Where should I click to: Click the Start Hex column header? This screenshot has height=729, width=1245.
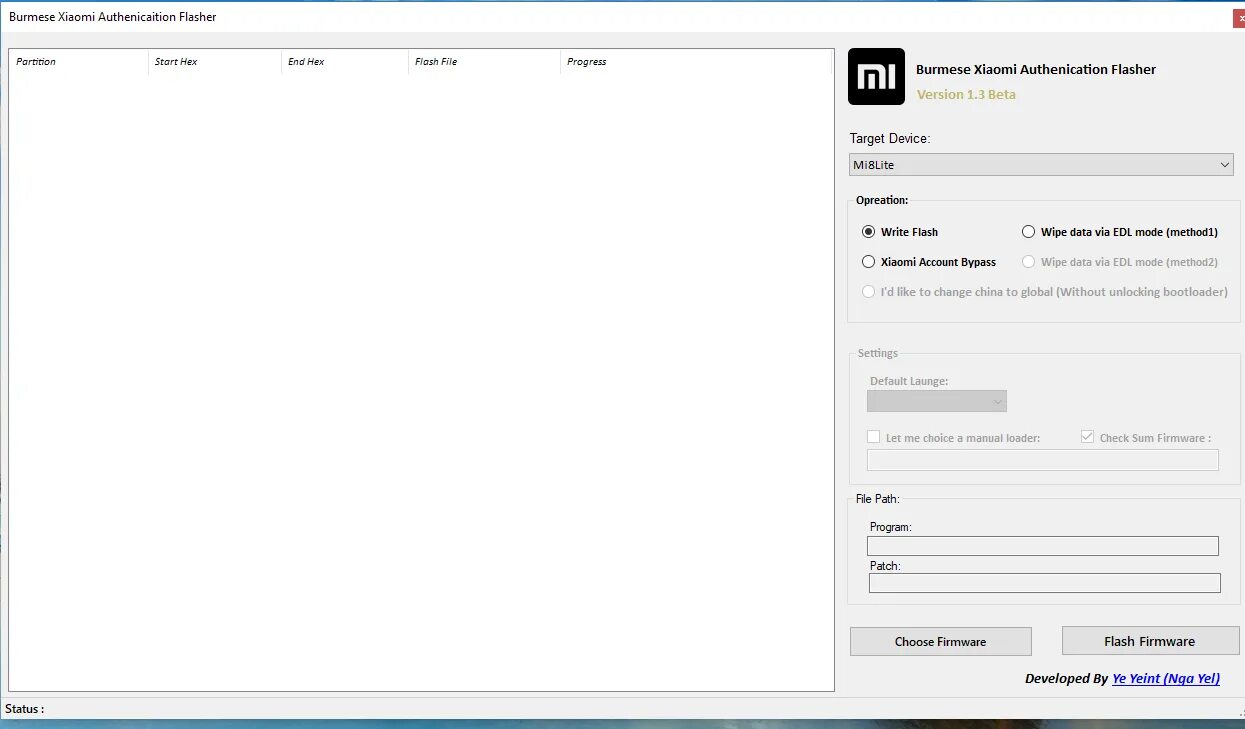(x=215, y=62)
